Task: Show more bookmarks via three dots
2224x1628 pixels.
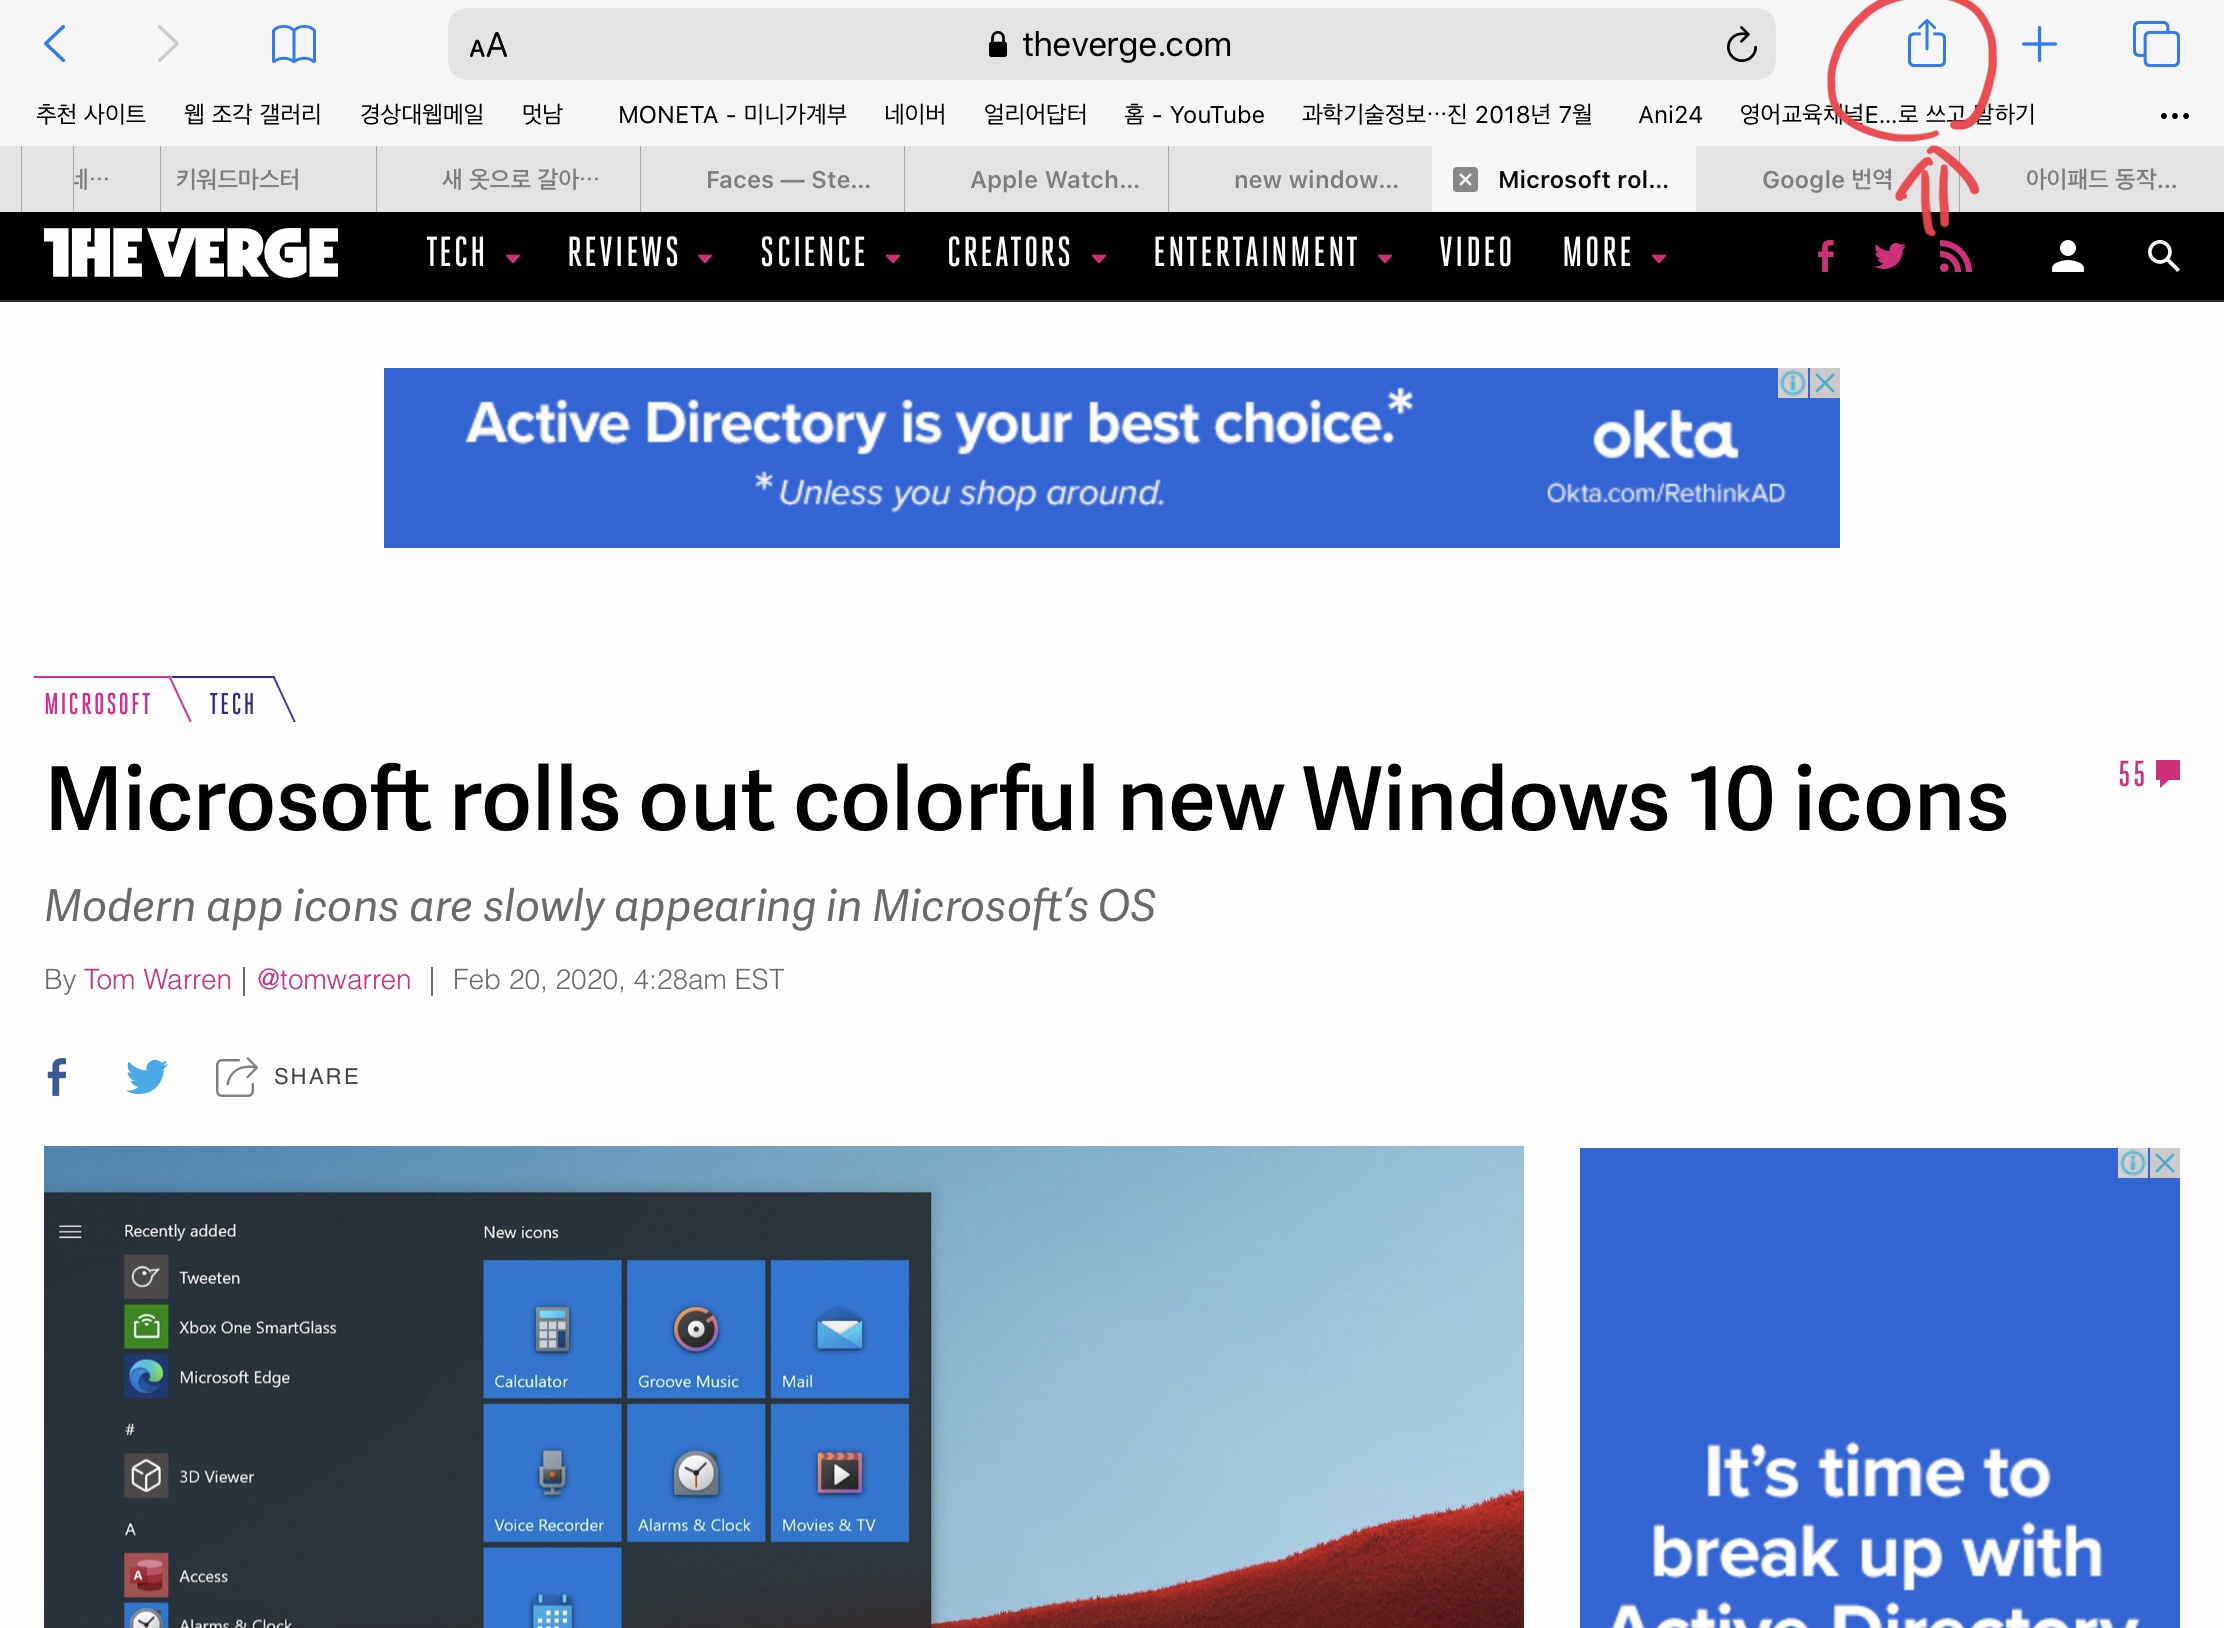Action: point(2174,116)
